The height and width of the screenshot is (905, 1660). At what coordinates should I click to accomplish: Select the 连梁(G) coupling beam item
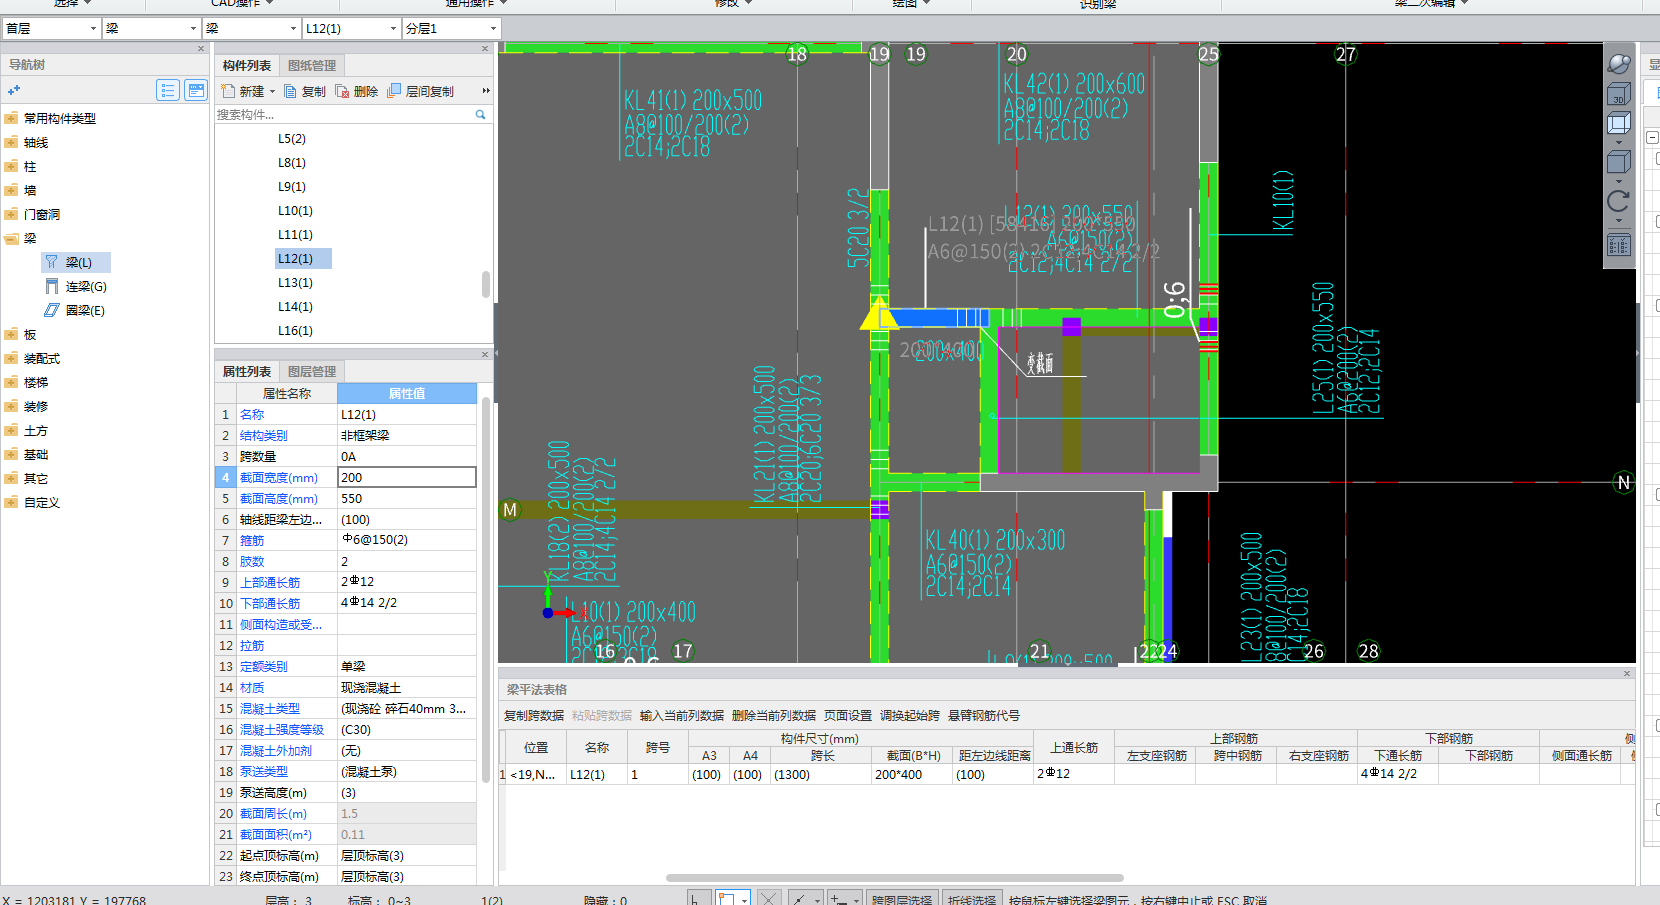click(x=76, y=286)
